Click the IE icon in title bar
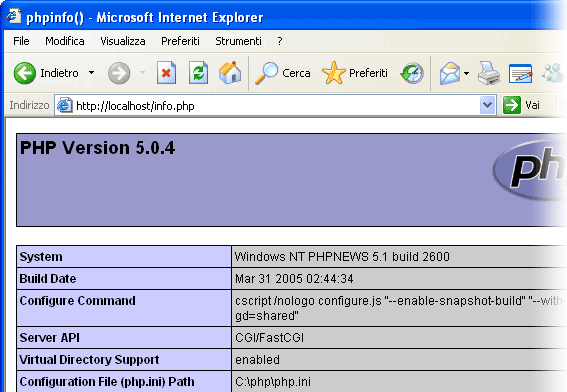Screen dimensions: 567x392 [13, 16]
